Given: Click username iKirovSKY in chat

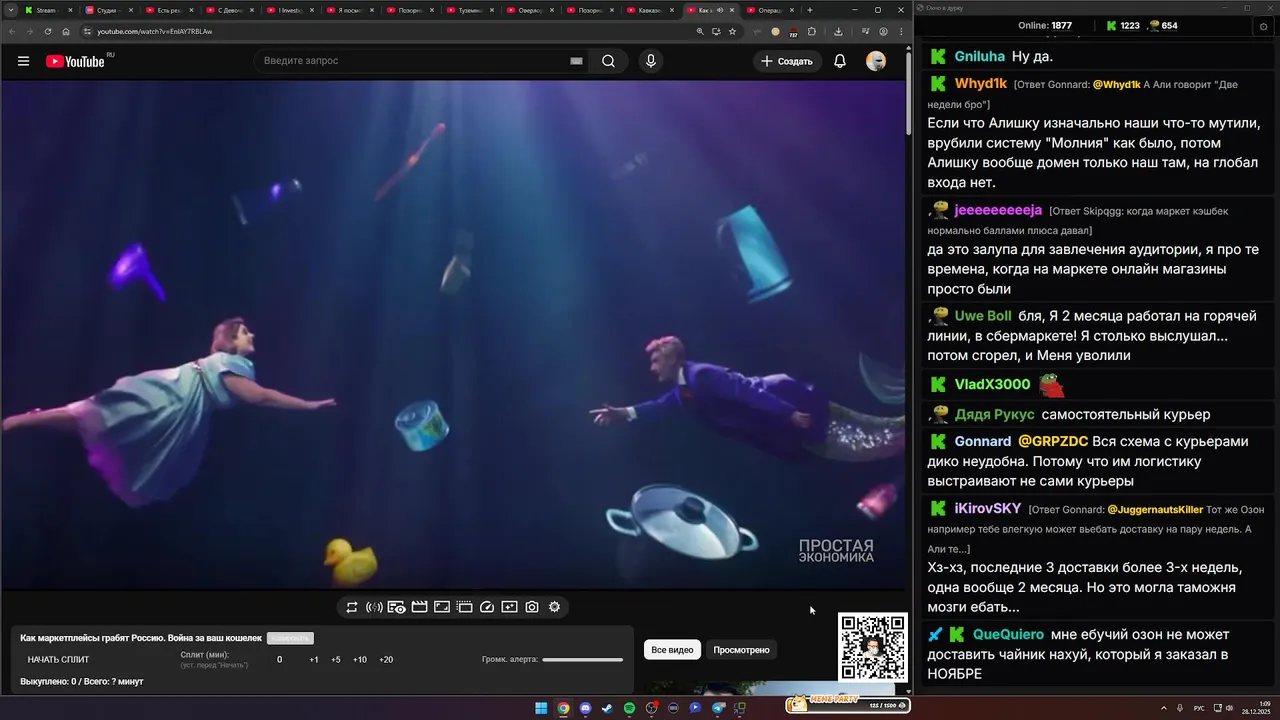Looking at the screenshot, I should tap(988, 509).
